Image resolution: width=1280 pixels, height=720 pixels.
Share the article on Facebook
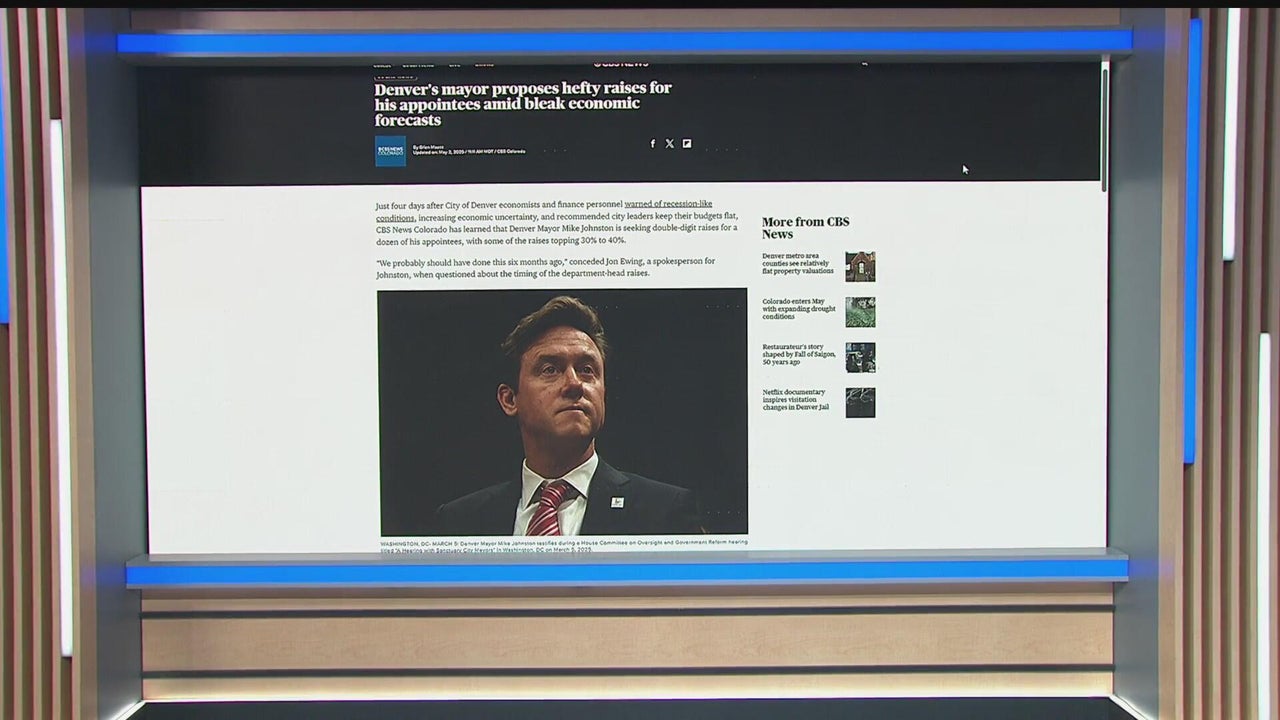[653, 144]
